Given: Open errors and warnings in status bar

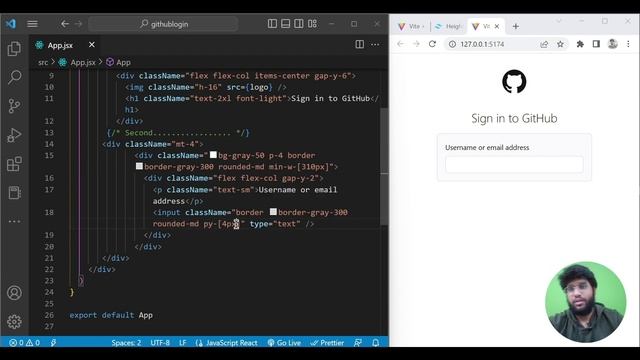Looking at the screenshot, I should click(x=24, y=343).
